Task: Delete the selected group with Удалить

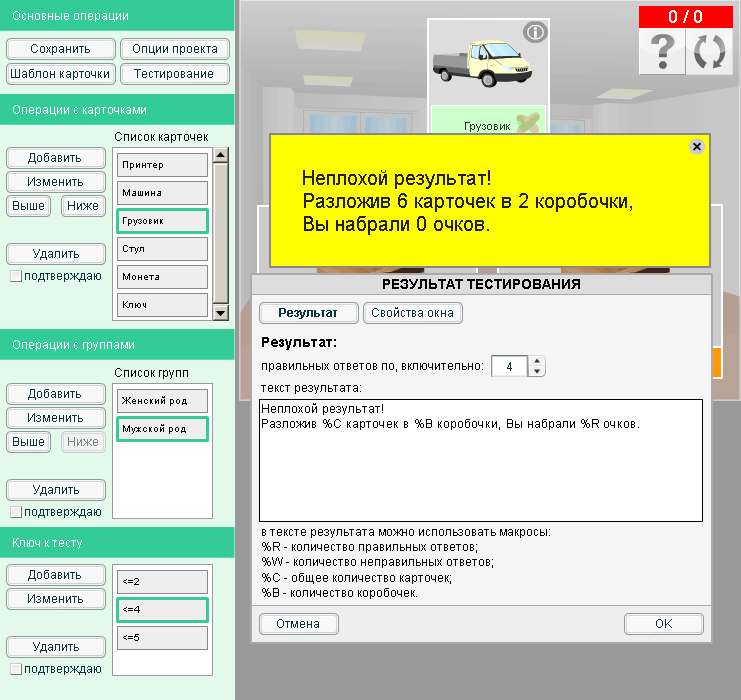Action: 56,490
